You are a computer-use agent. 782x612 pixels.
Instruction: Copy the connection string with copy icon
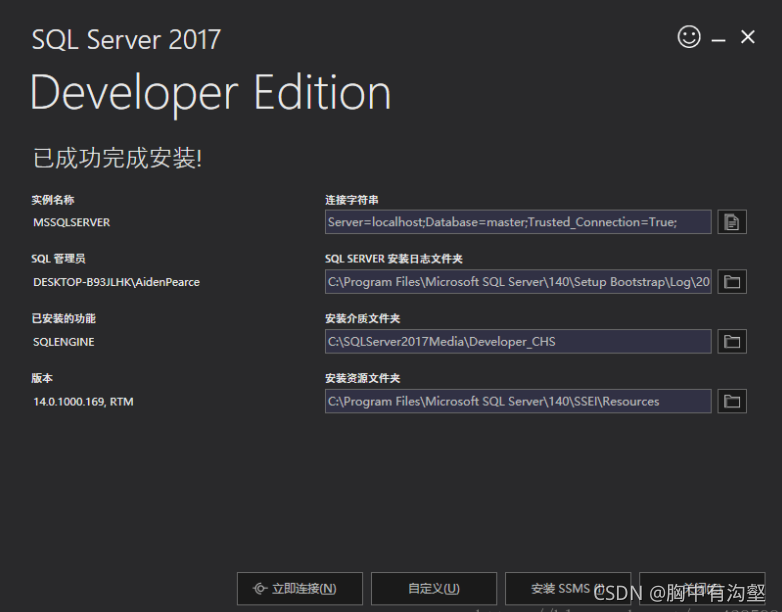coord(732,222)
